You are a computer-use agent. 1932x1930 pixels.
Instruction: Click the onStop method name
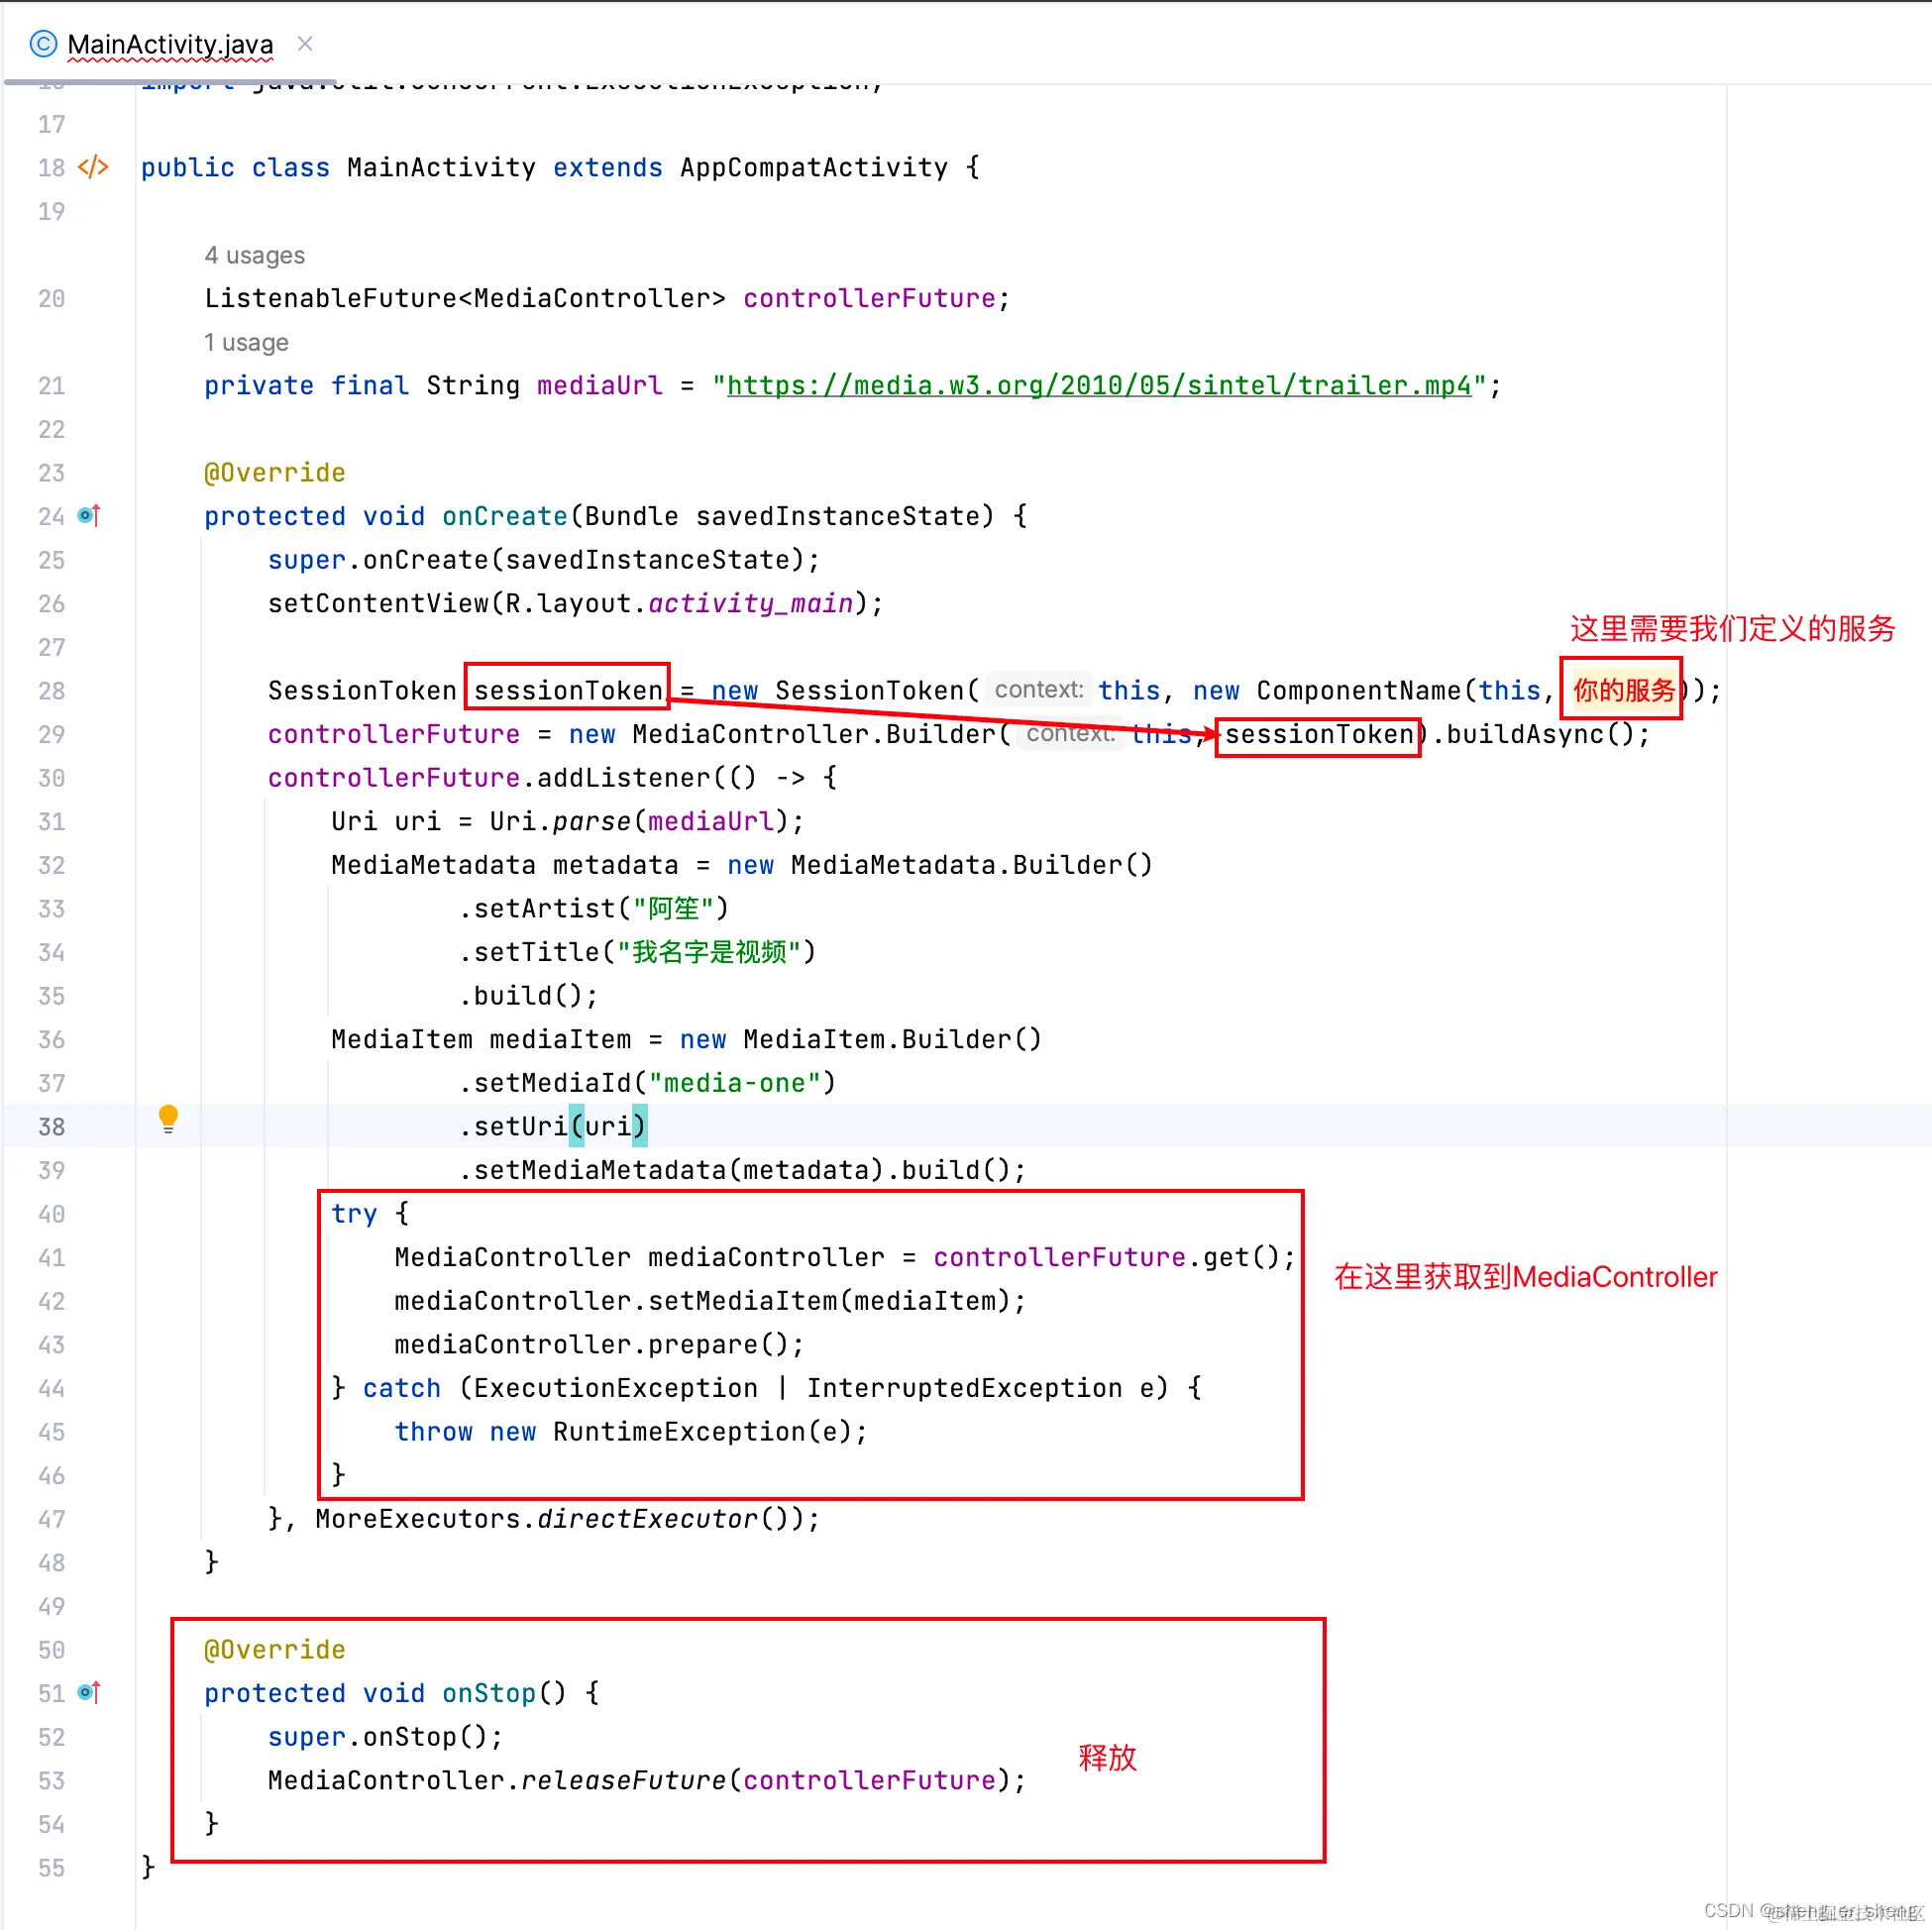[x=488, y=1692]
